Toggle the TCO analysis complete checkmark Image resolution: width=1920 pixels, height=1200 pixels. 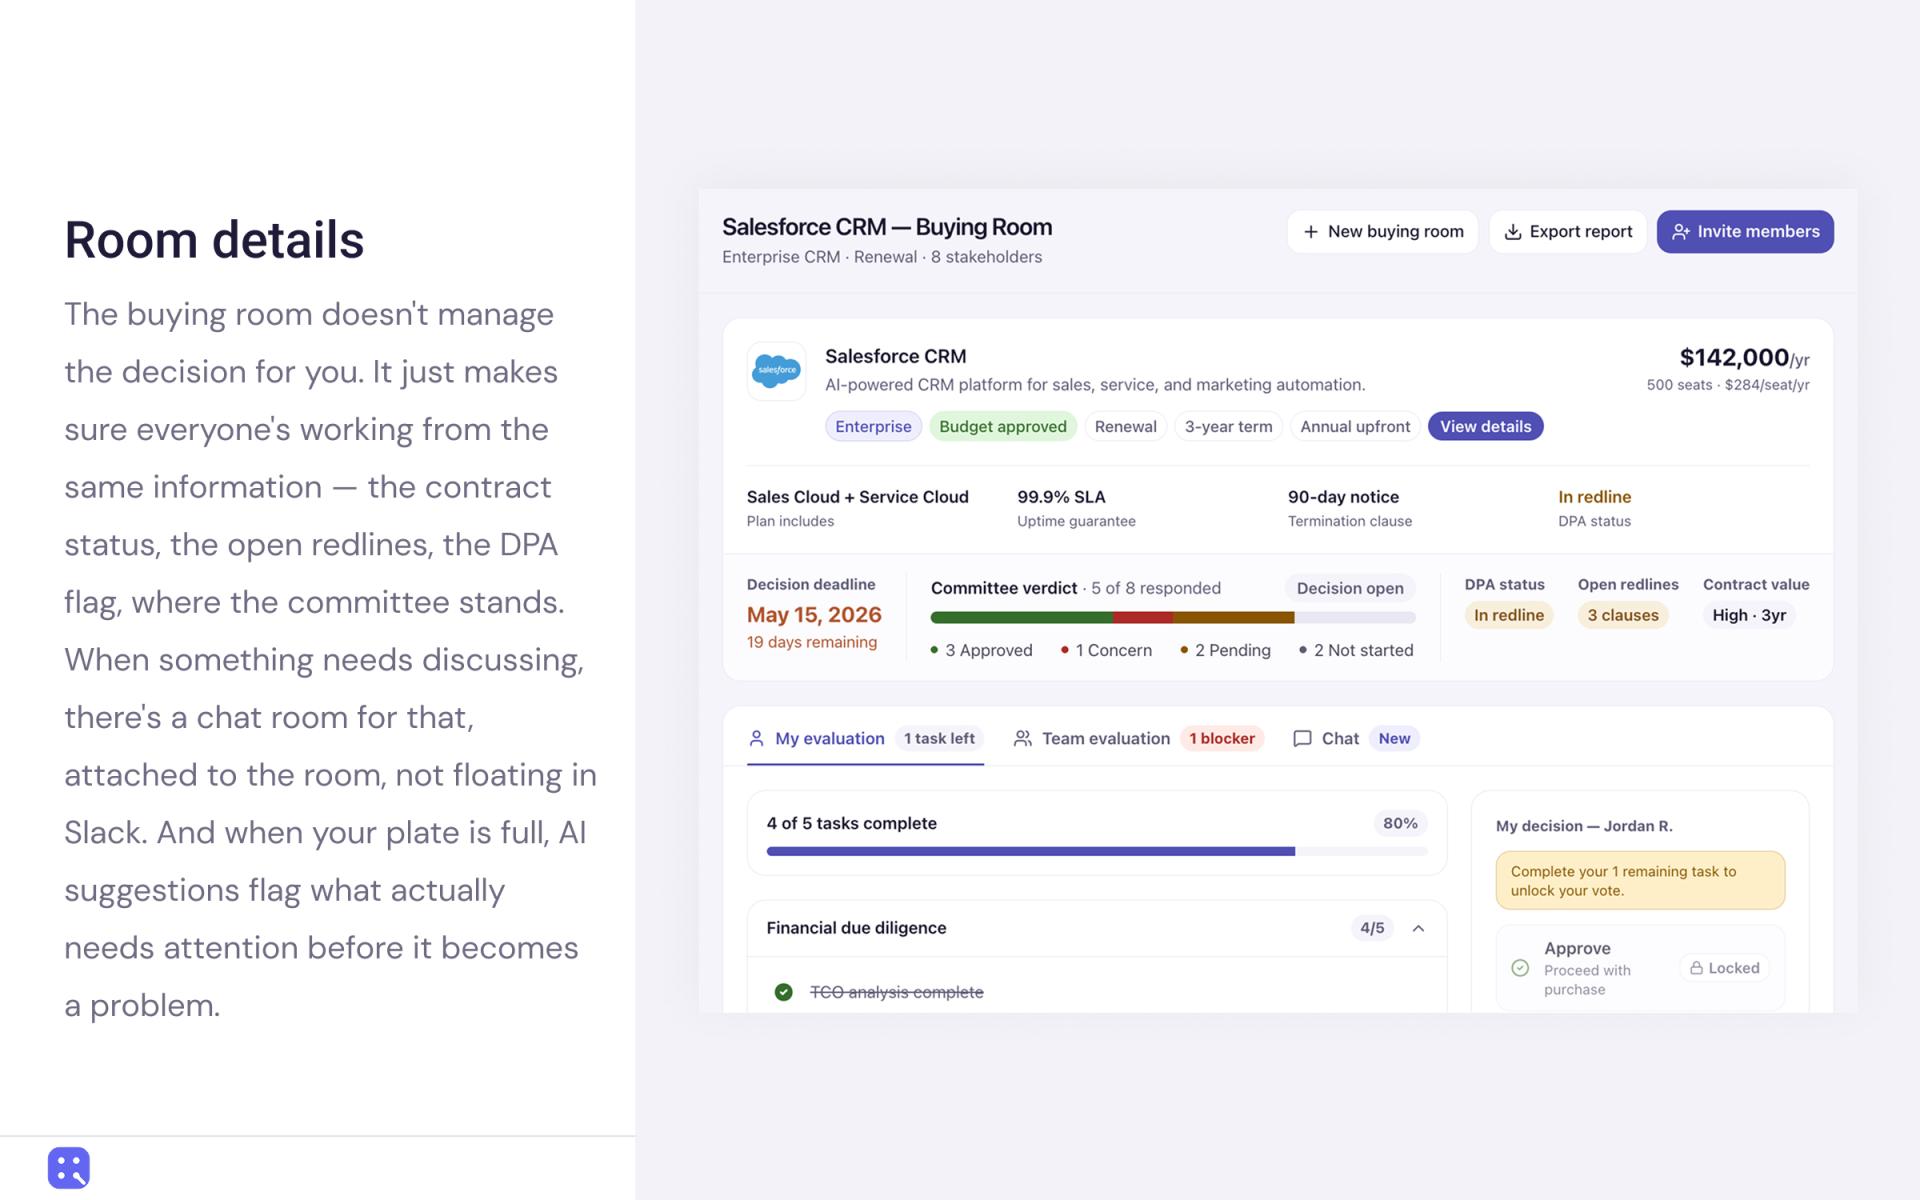(784, 992)
